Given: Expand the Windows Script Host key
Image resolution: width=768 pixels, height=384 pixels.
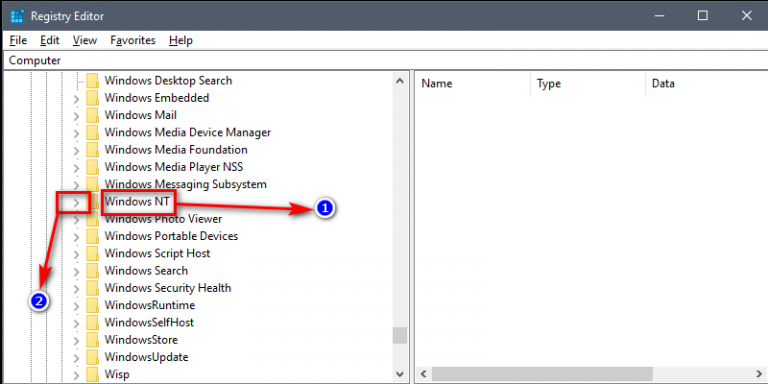Looking at the screenshot, I should click(76, 254).
